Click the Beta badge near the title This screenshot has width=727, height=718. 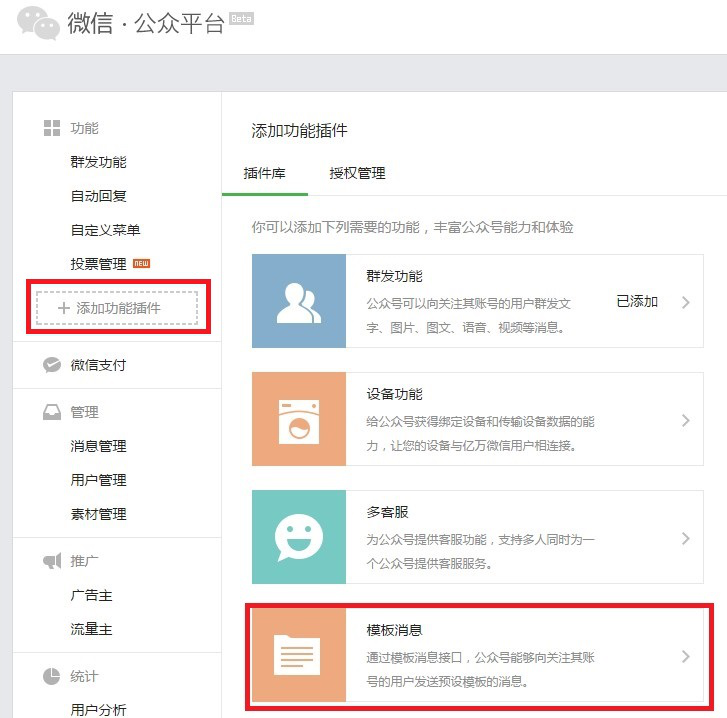241,19
